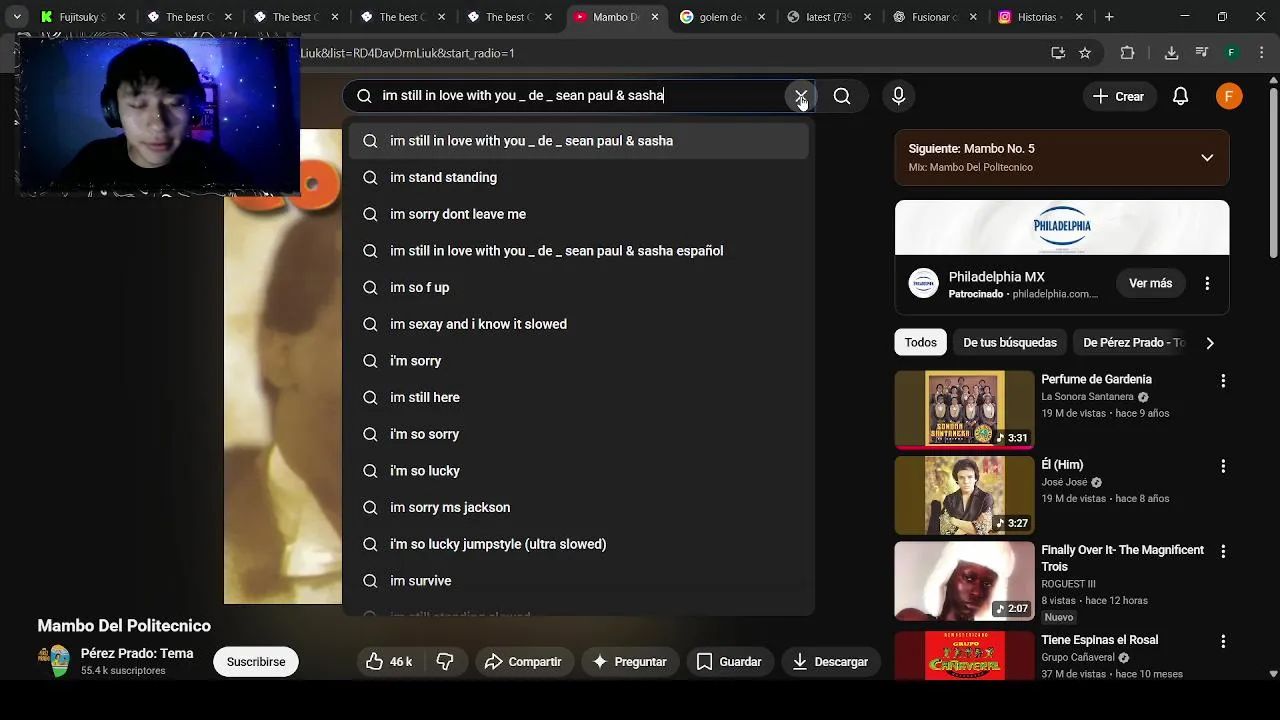Select first suggestion sean paul & sasha
Image resolution: width=1280 pixels, height=720 pixels.
click(x=579, y=141)
